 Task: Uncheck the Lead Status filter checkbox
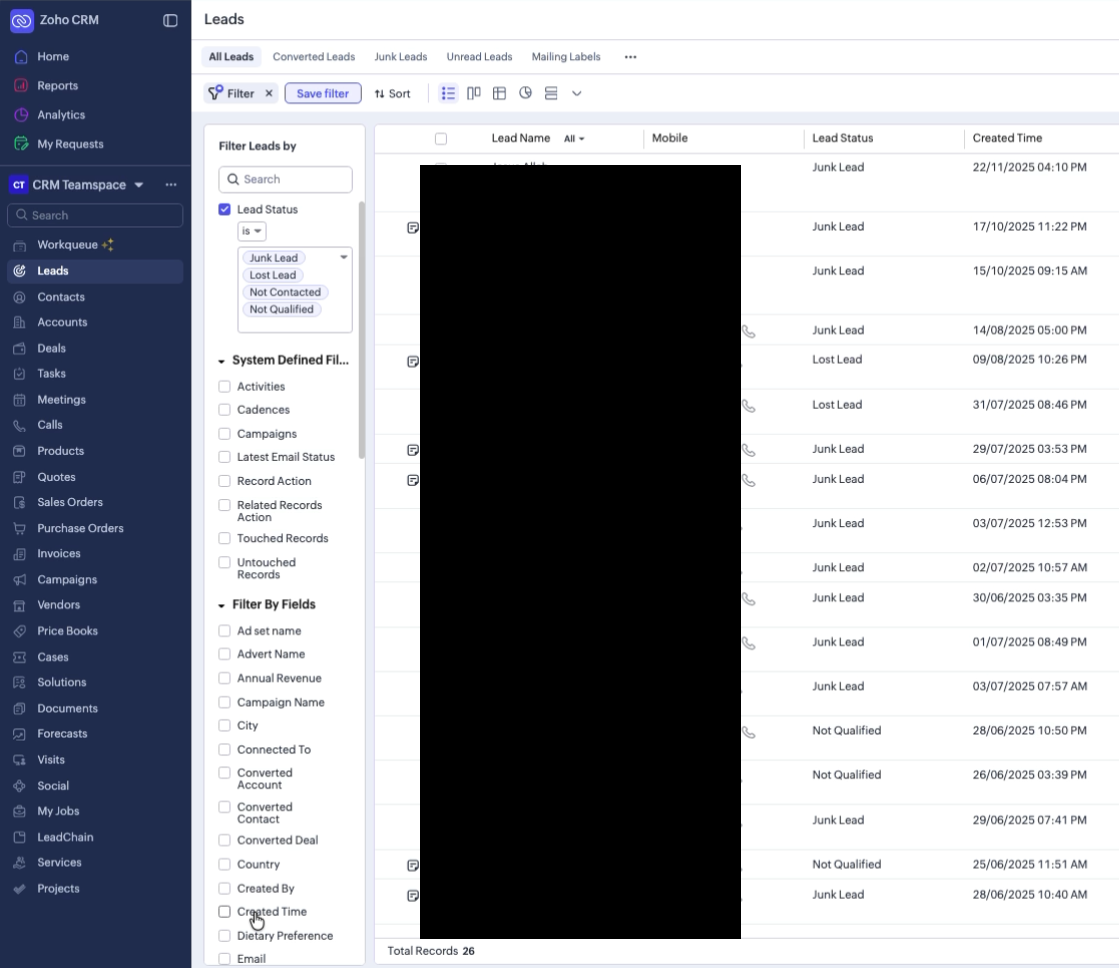tap(225, 209)
